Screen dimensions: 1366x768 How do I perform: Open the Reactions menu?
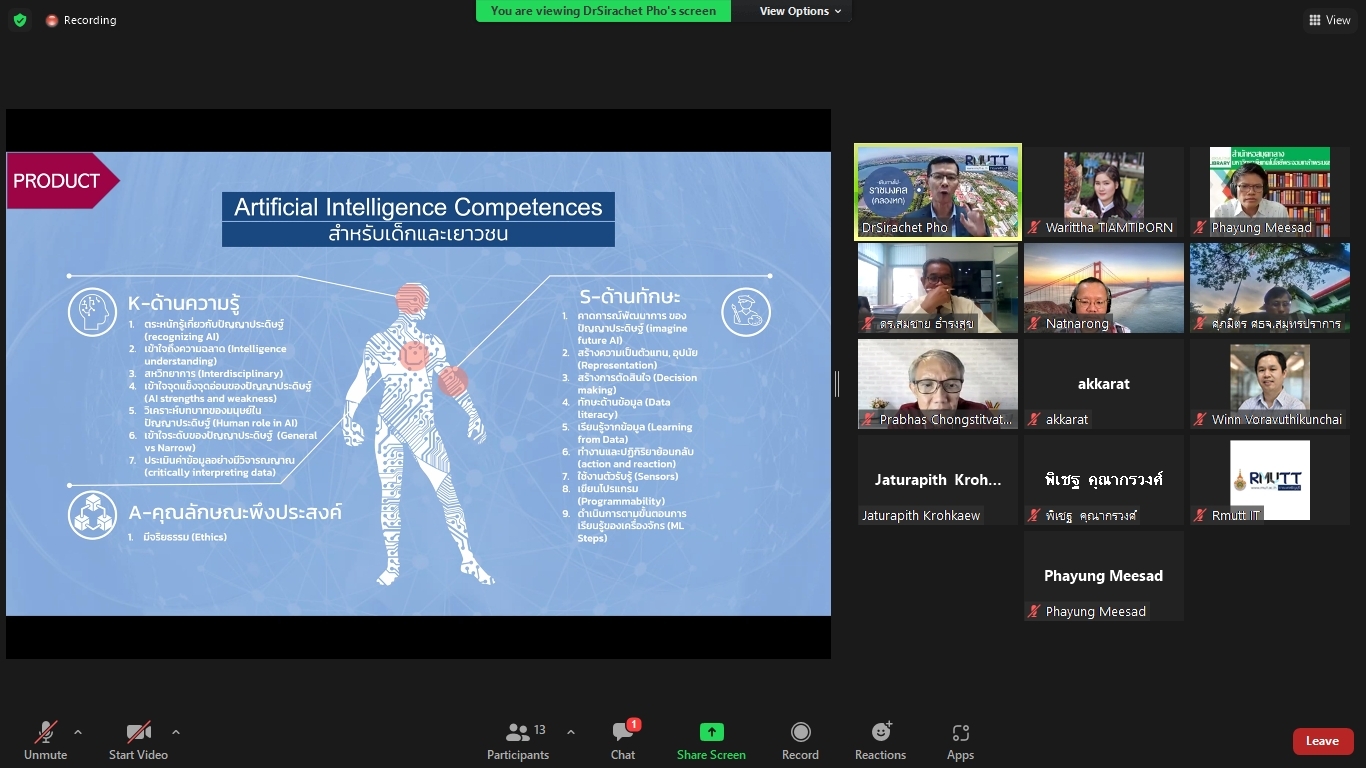880,741
